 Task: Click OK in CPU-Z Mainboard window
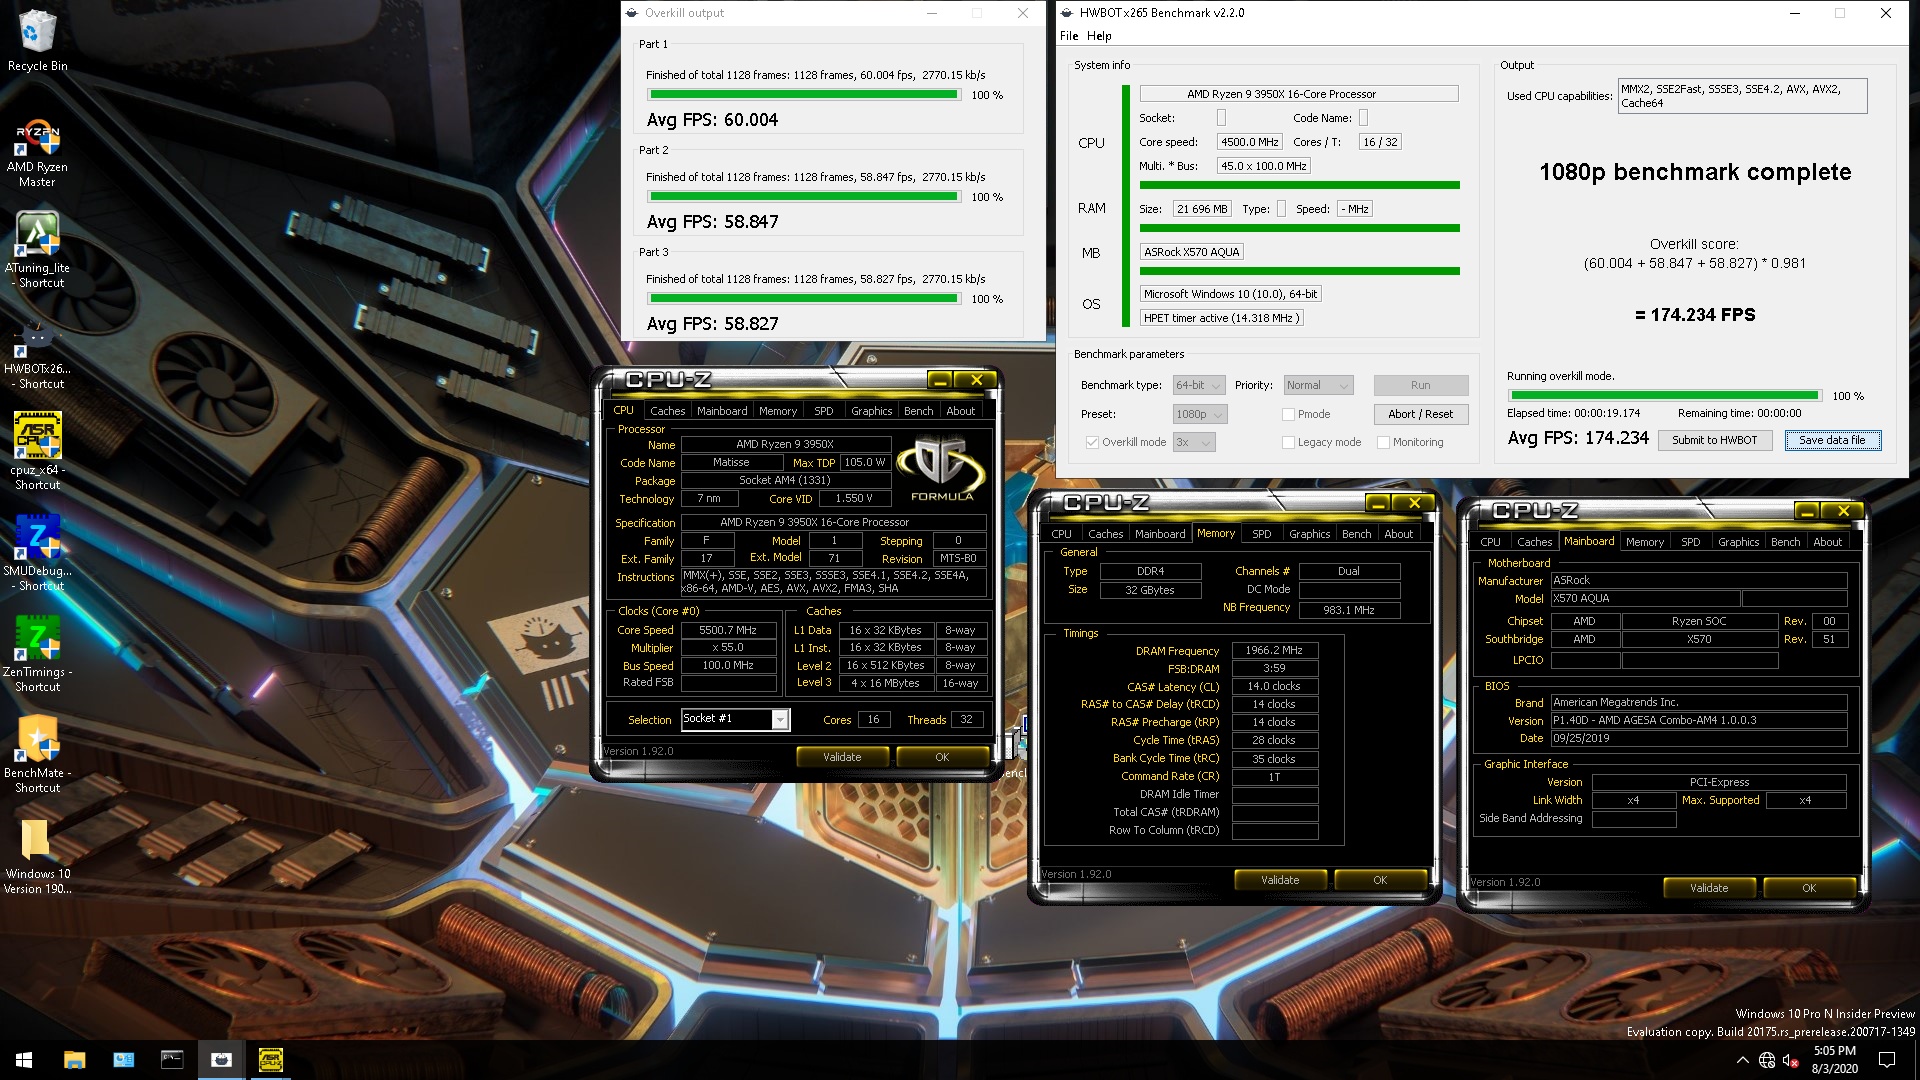pyautogui.click(x=1809, y=888)
